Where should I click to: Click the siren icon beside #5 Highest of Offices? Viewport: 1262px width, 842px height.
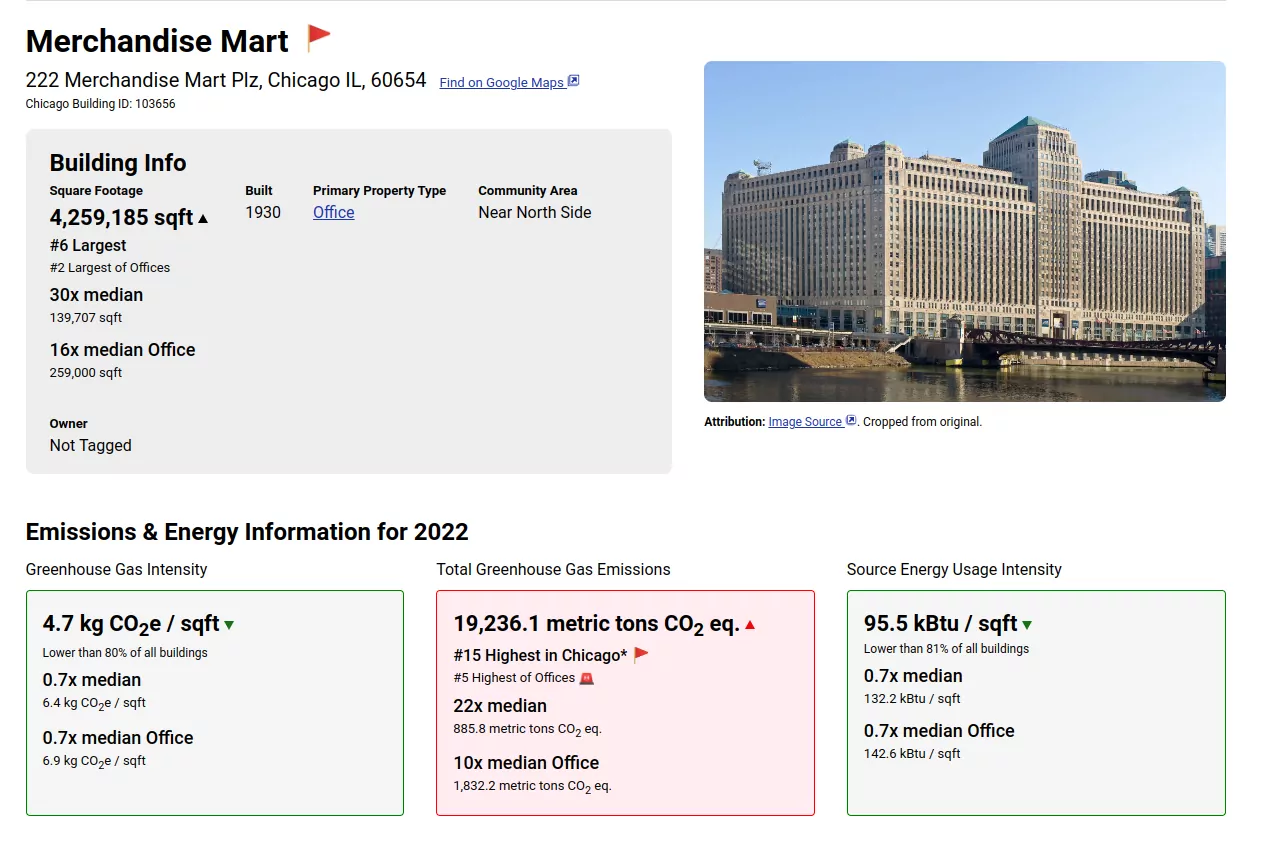coord(587,678)
